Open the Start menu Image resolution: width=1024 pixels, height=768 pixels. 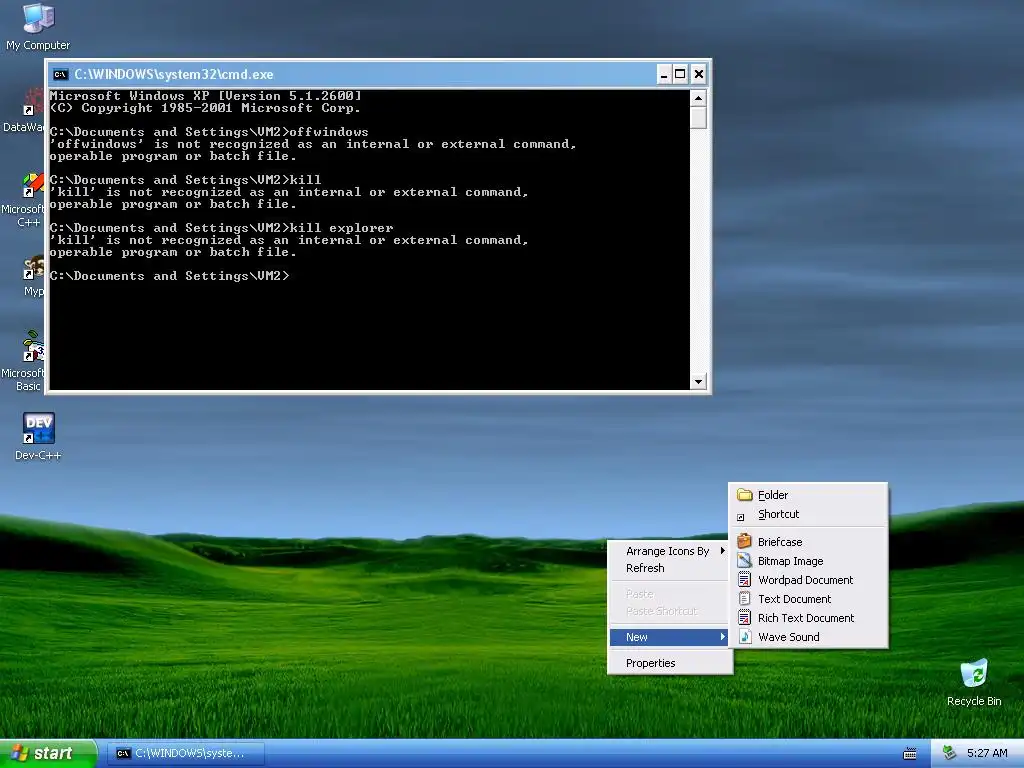point(48,753)
